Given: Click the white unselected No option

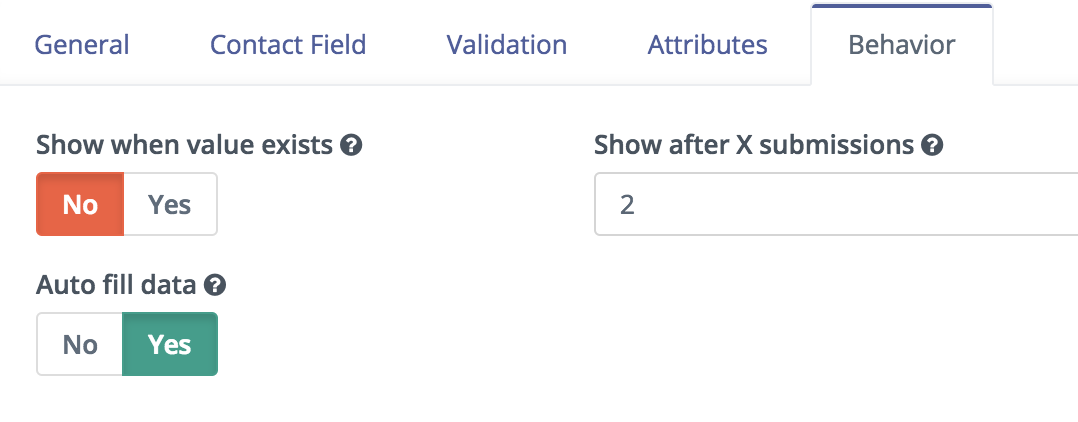Looking at the screenshot, I should pos(80,344).
